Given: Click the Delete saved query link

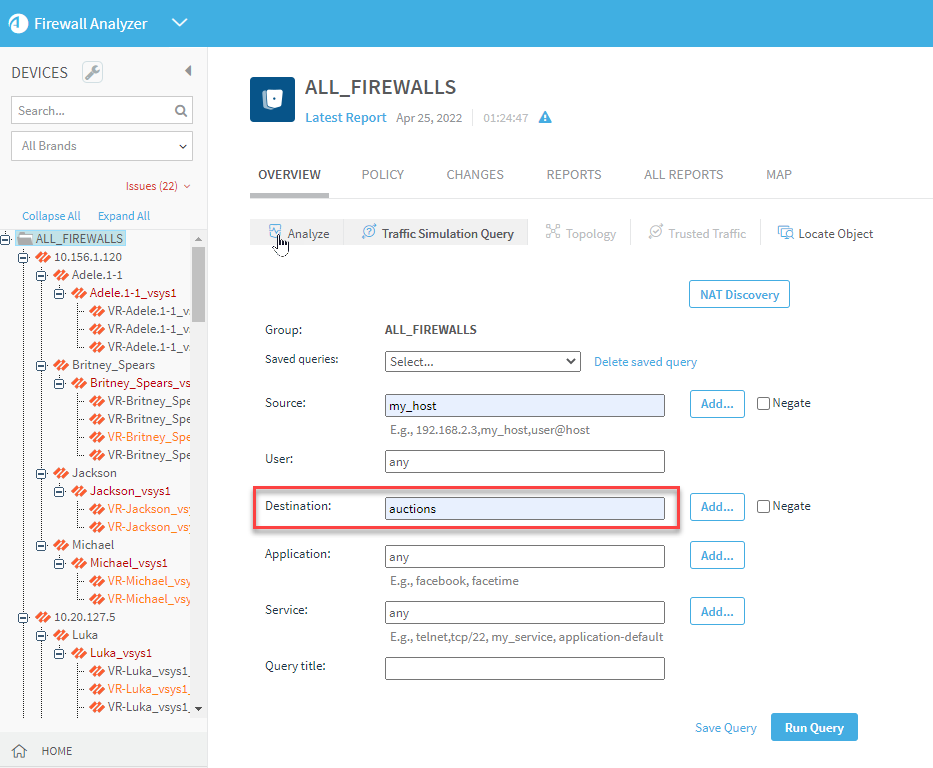Looking at the screenshot, I should pos(645,362).
